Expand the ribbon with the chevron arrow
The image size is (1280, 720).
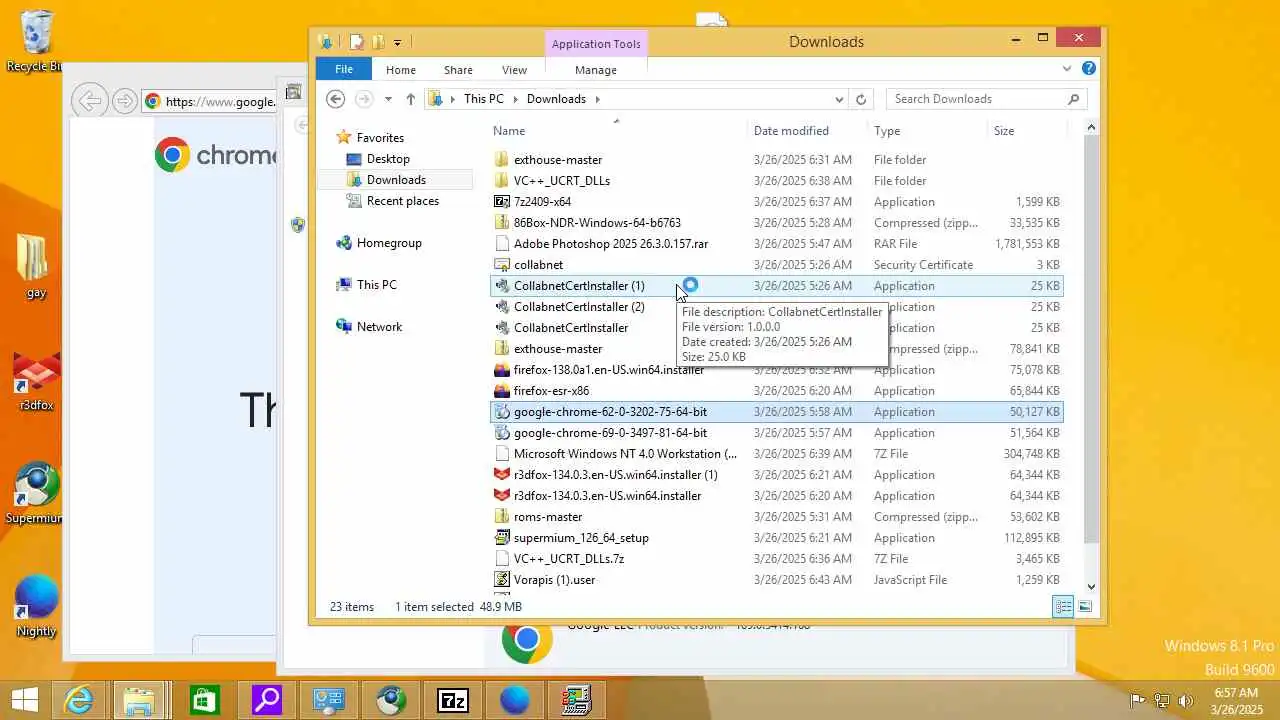(1067, 69)
